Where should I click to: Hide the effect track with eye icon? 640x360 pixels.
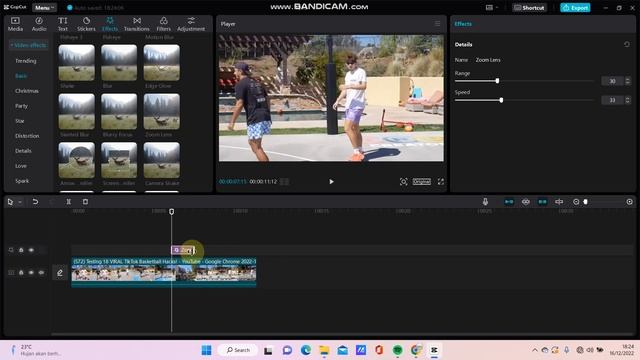(31, 250)
